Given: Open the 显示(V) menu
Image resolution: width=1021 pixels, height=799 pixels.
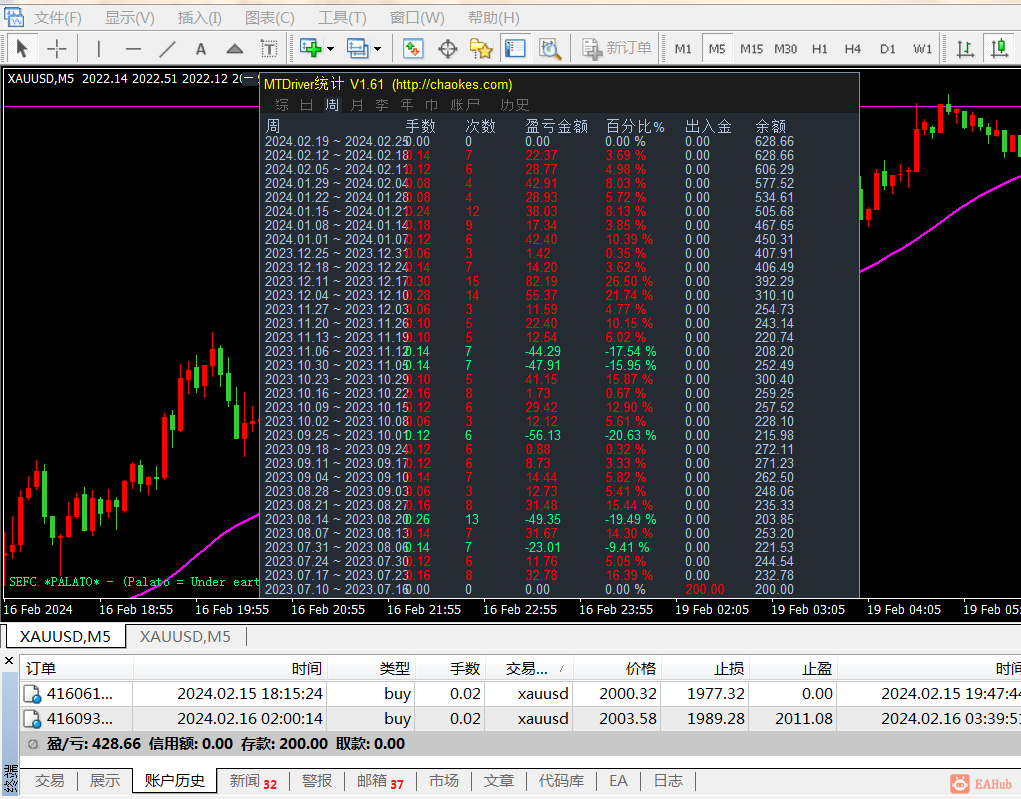Looking at the screenshot, I should point(130,18).
